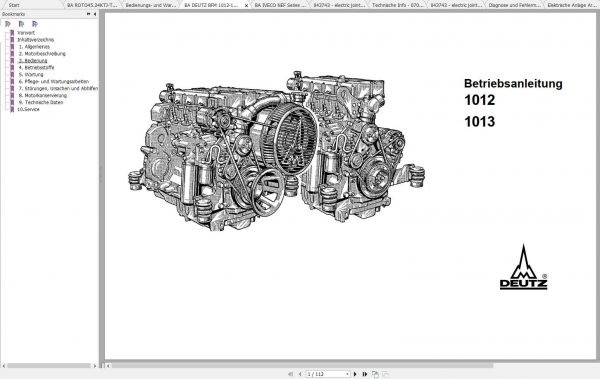Image resolution: width=600 pixels, height=379 pixels.
Task: Open 940742 electric joint tab preceding Diagnose tab
Action: [456, 5]
